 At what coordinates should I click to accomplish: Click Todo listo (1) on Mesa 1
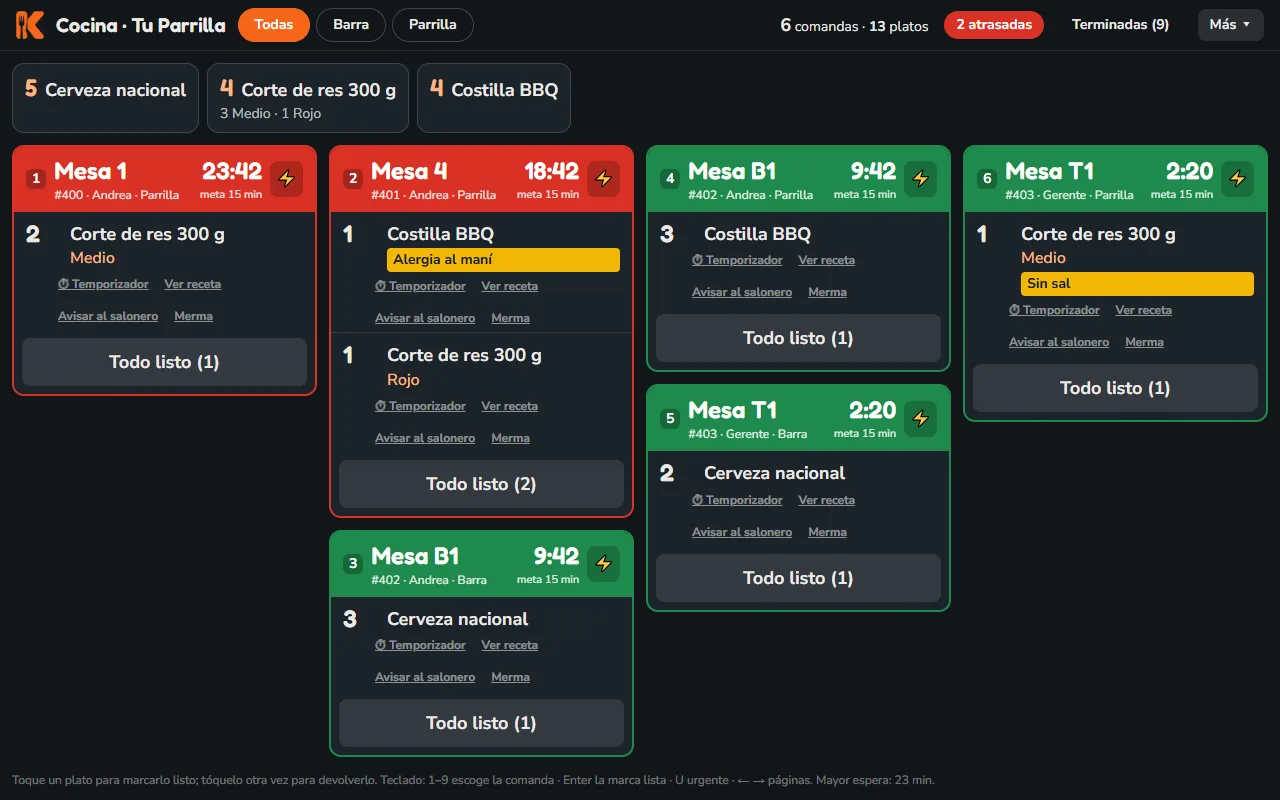pos(165,362)
